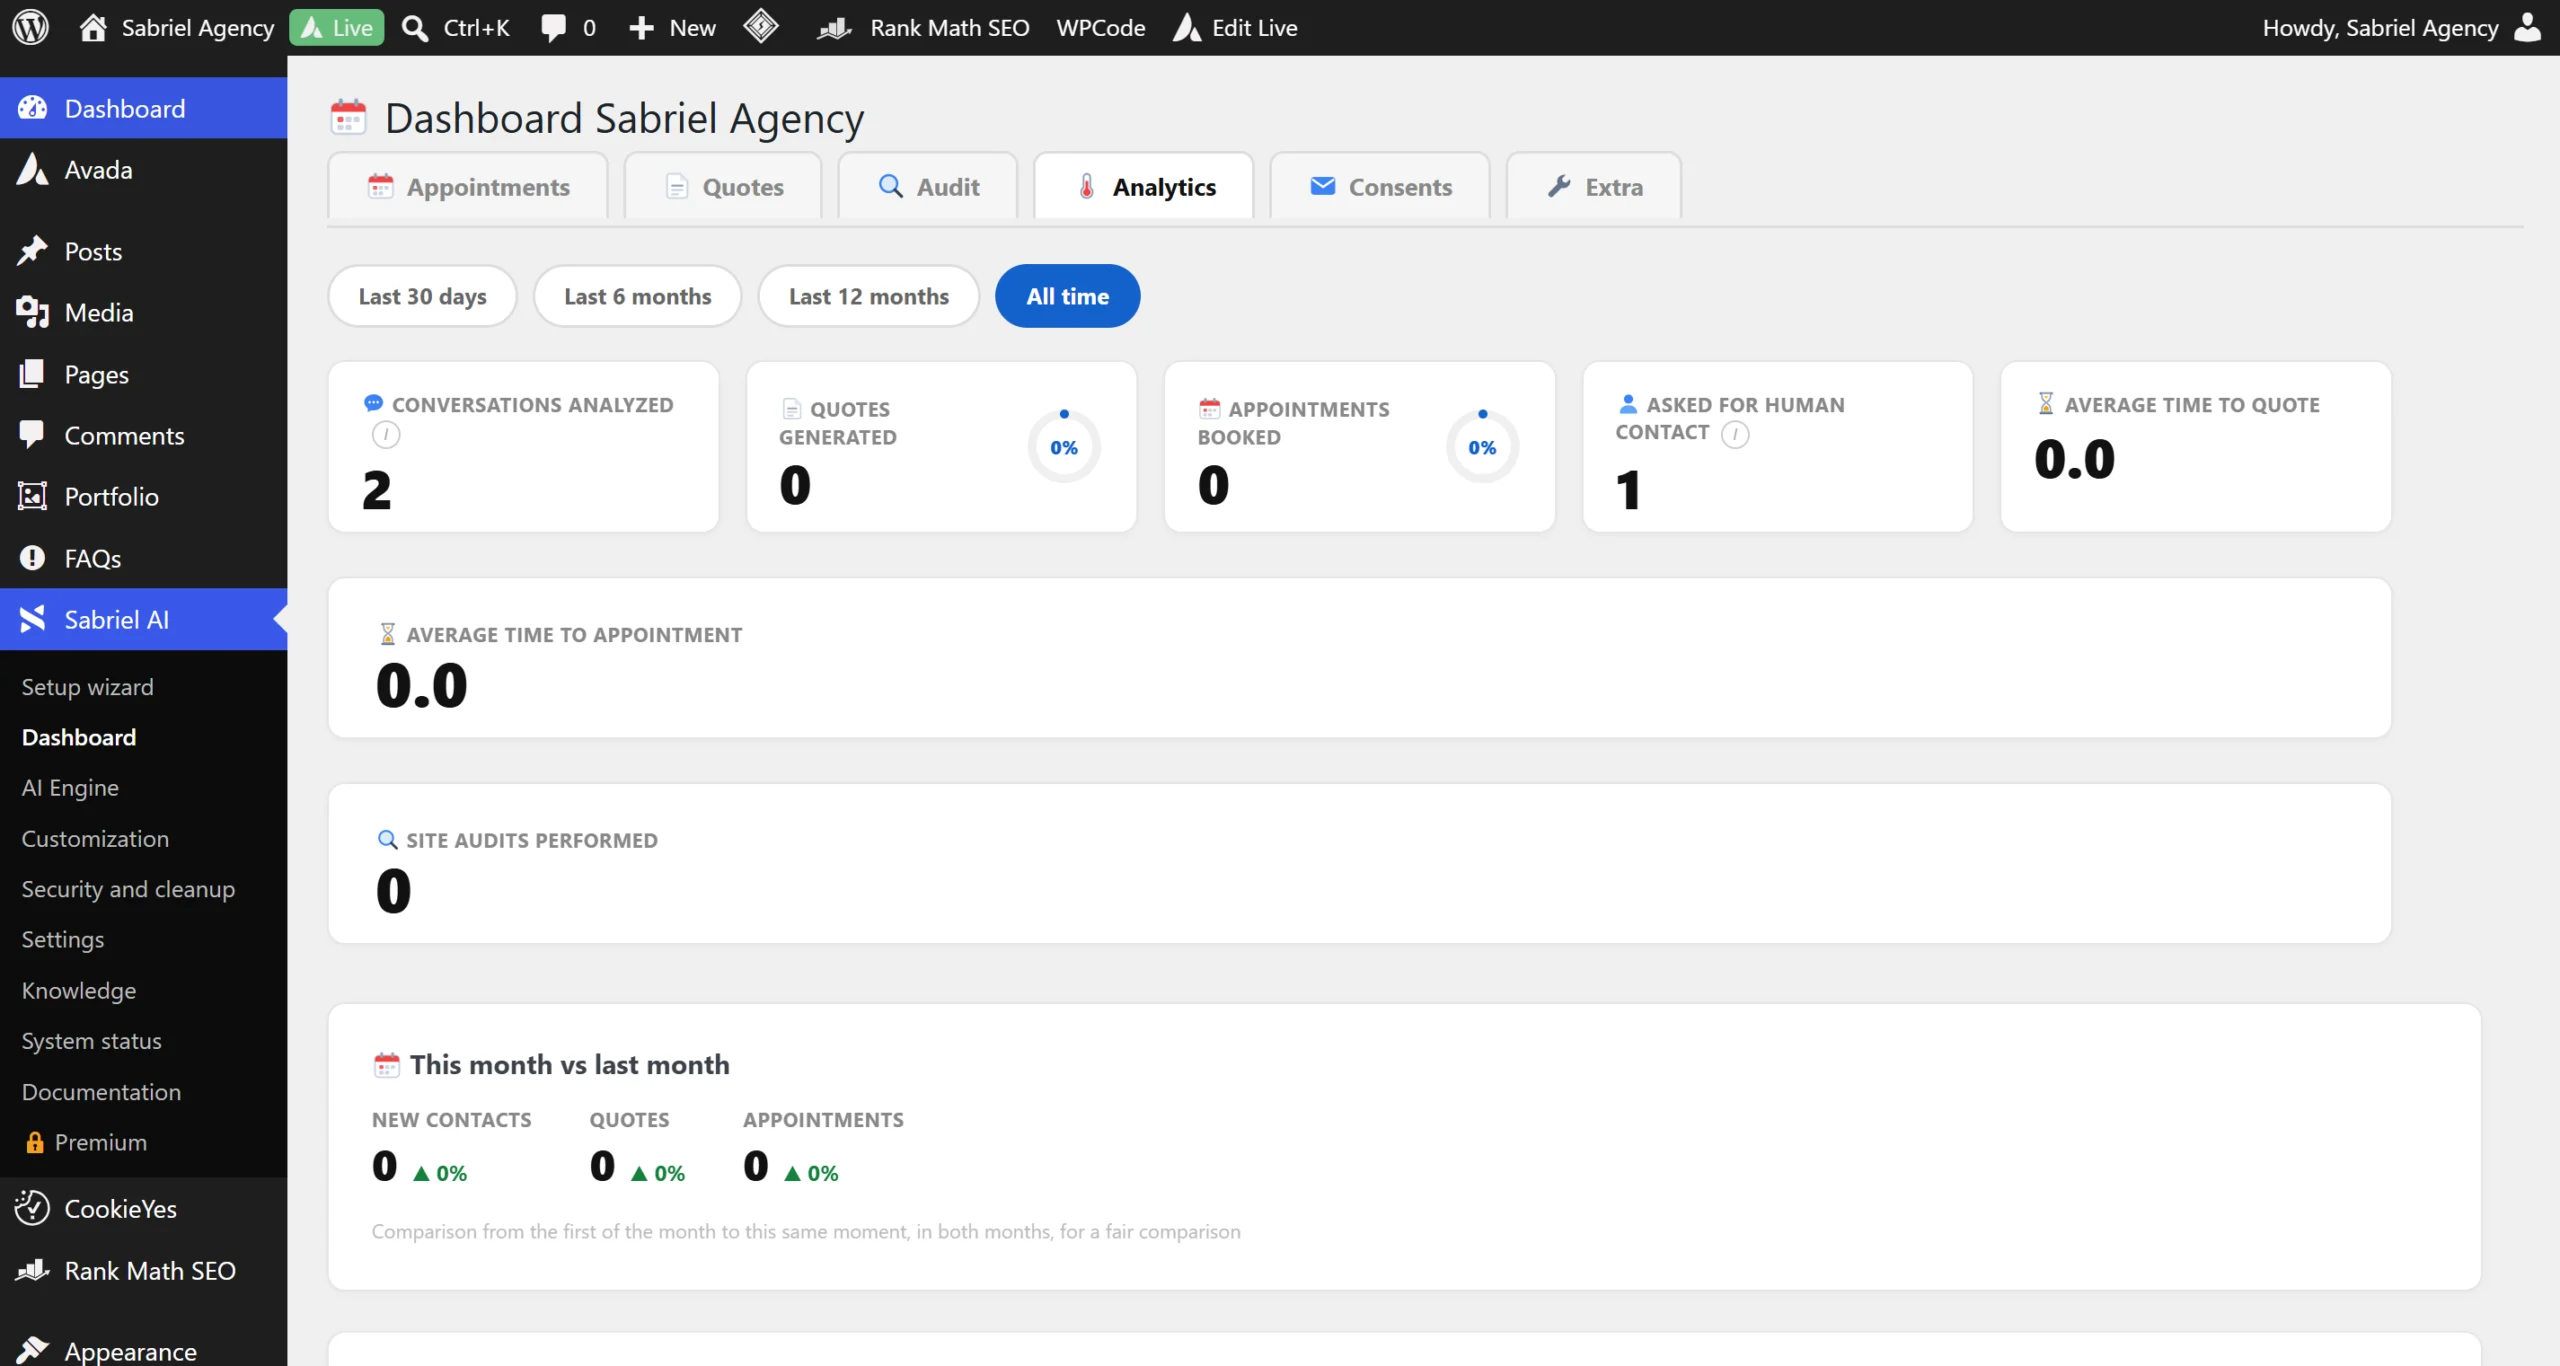
Task: Switch to the Extra tab
Action: tap(1594, 186)
